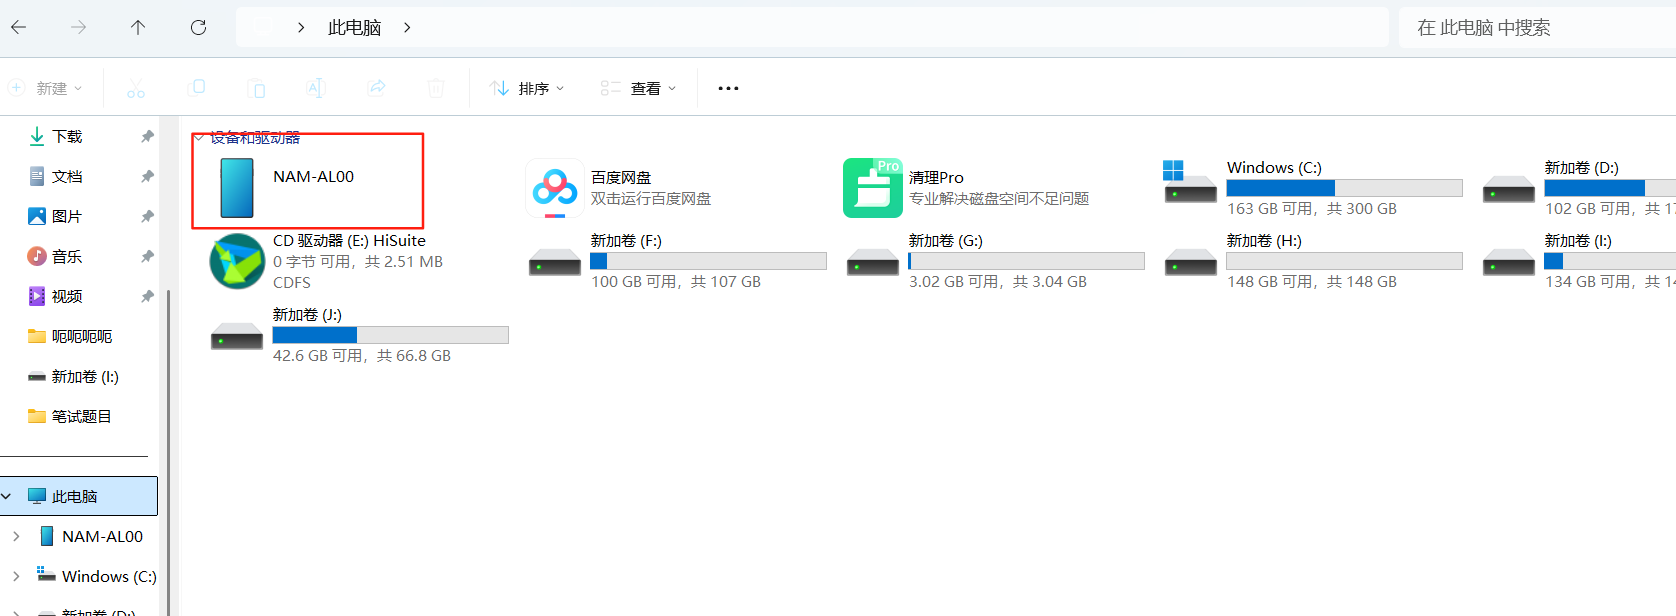Open the three-dots more options menu
The height and width of the screenshot is (616, 1676).
point(728,88)
